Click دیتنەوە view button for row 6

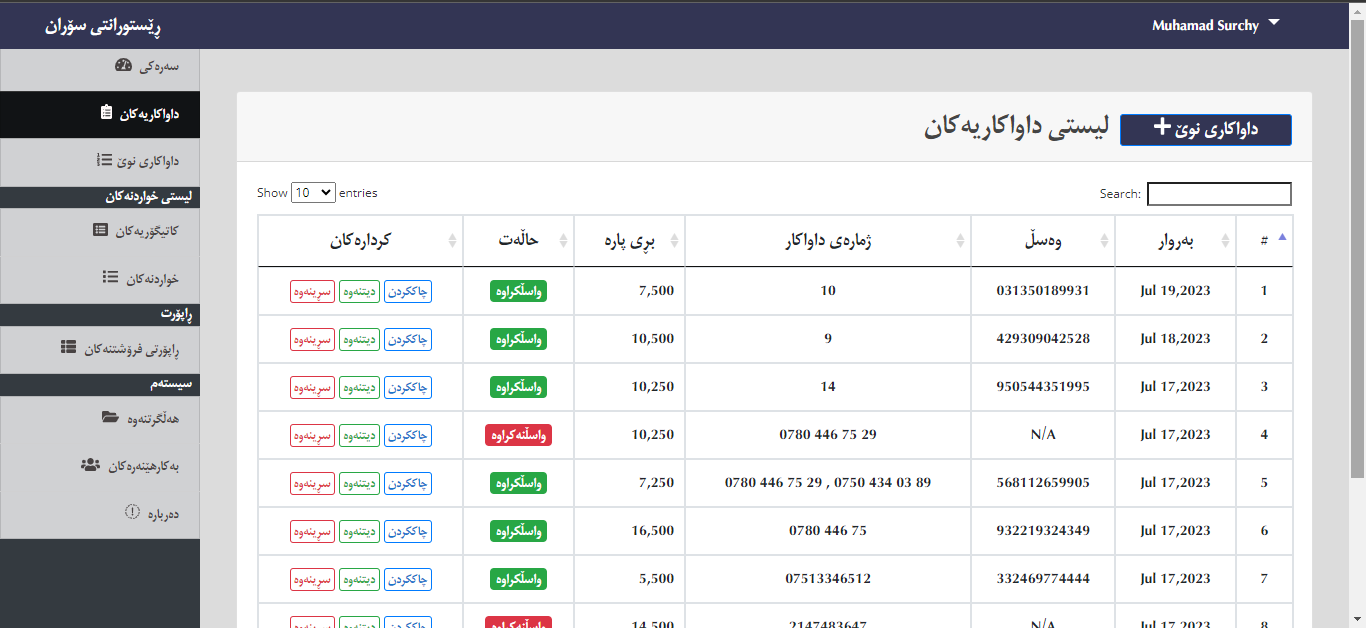click(x=359, y=531)
